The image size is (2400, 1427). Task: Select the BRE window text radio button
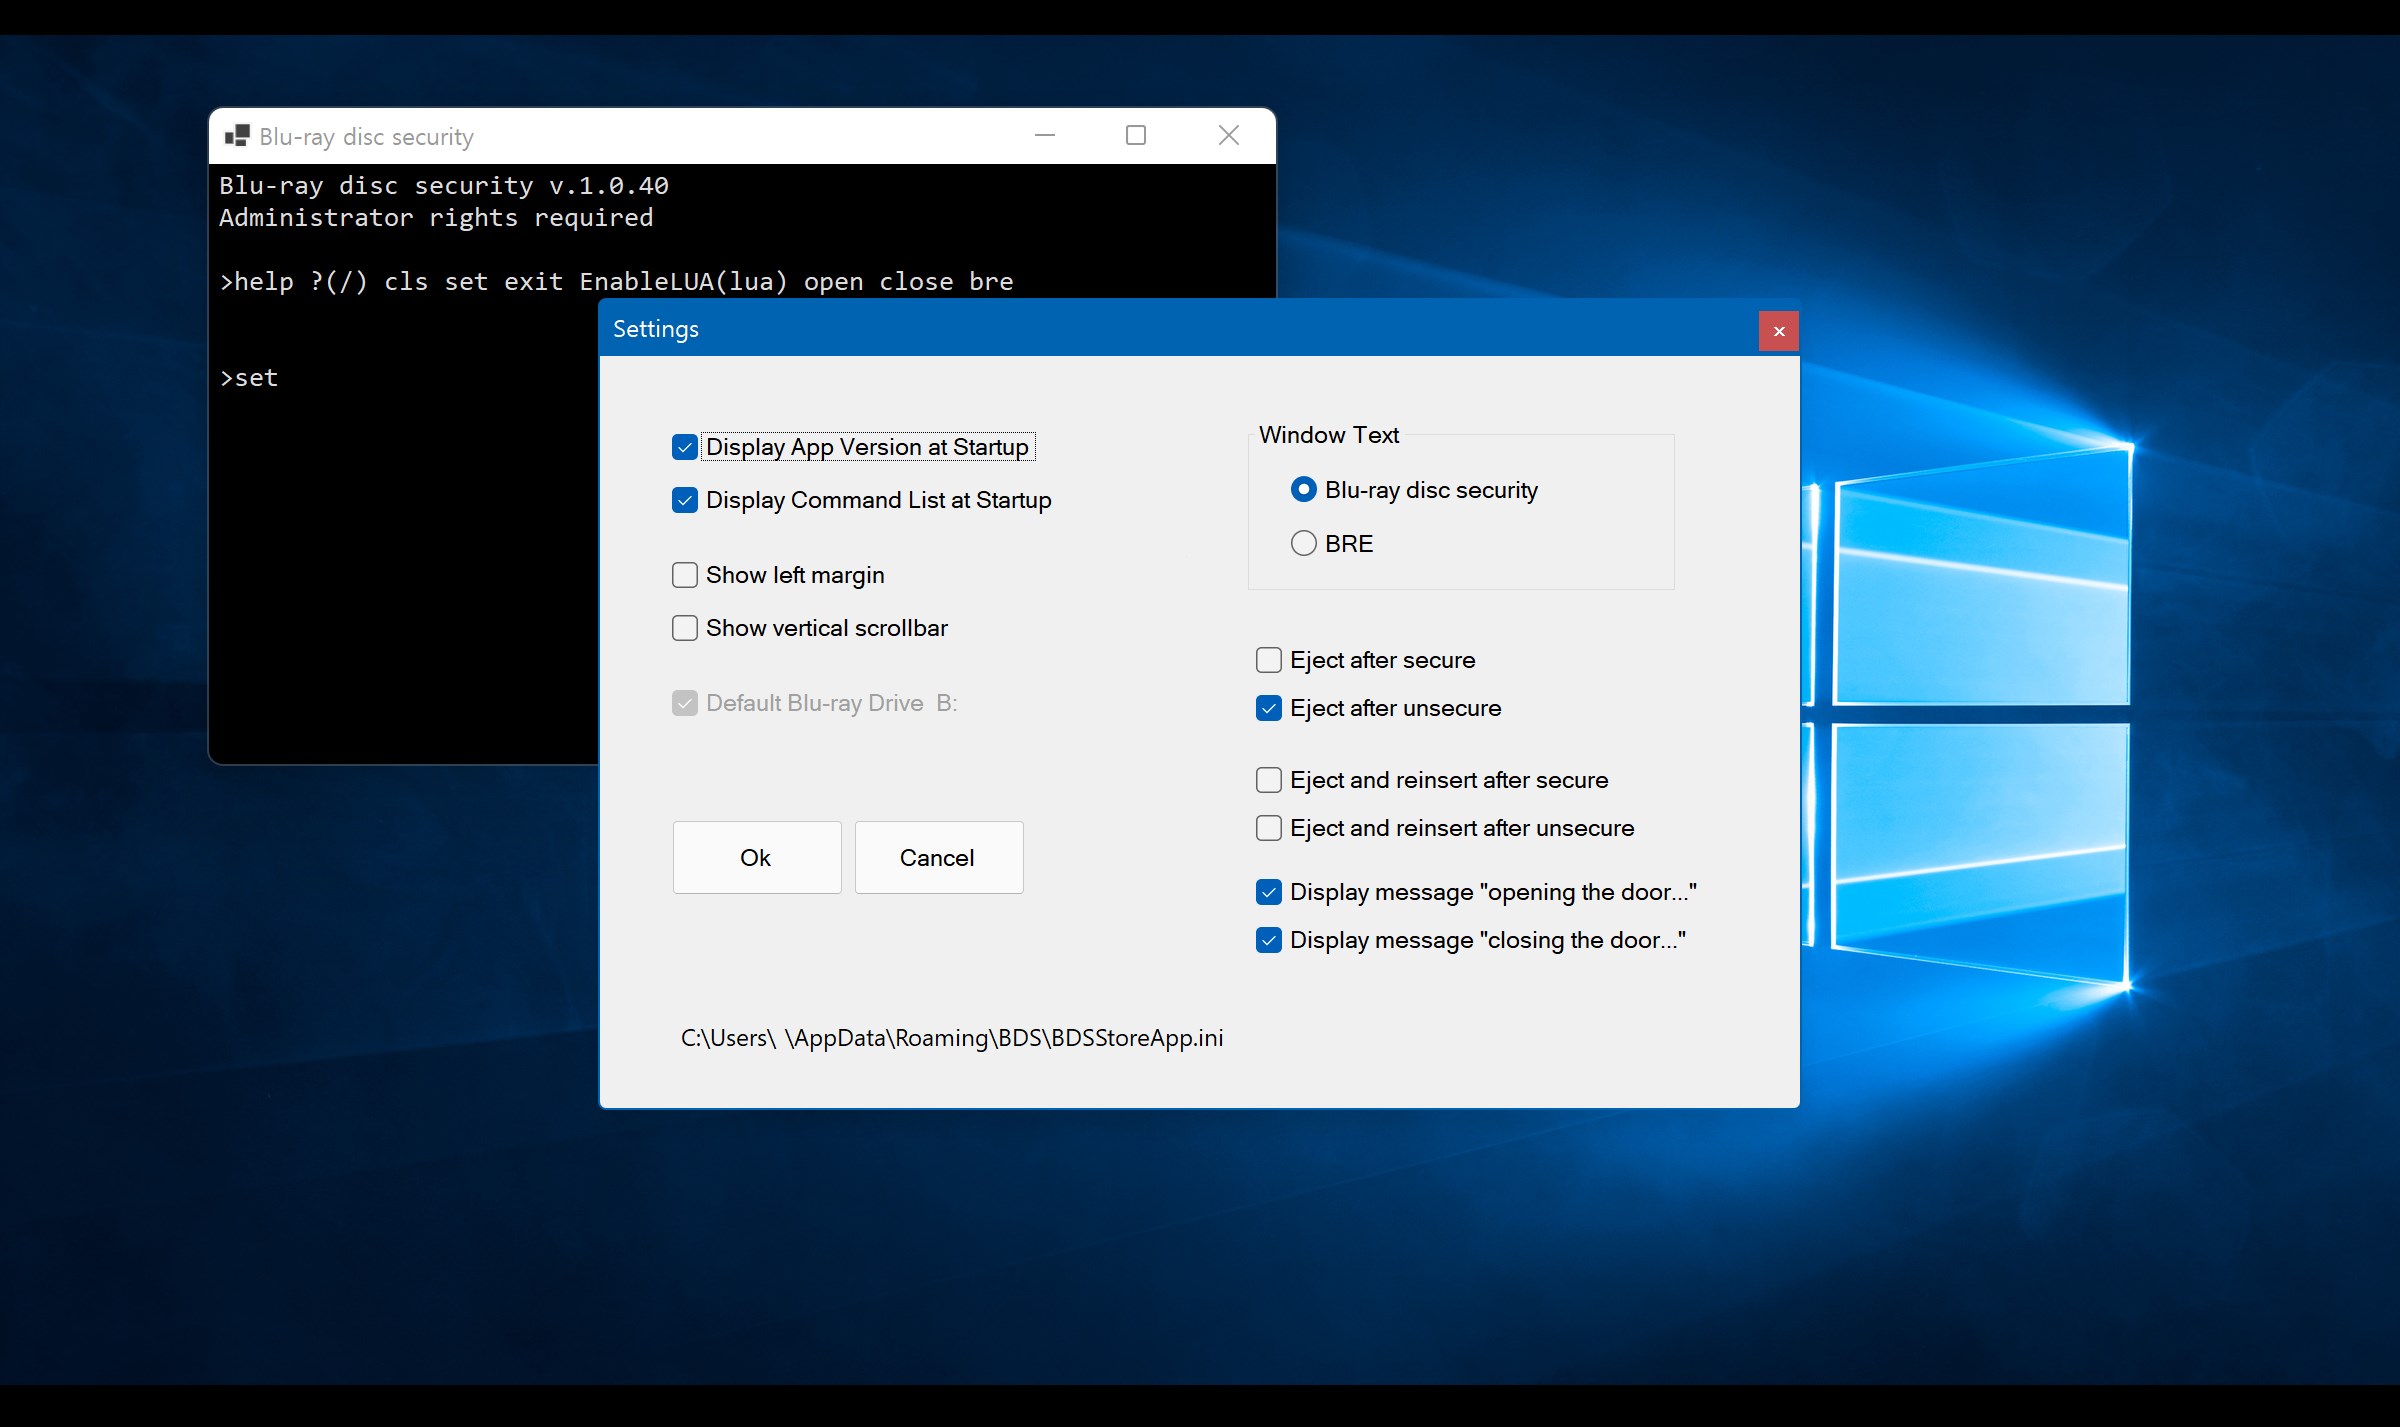1303,543
